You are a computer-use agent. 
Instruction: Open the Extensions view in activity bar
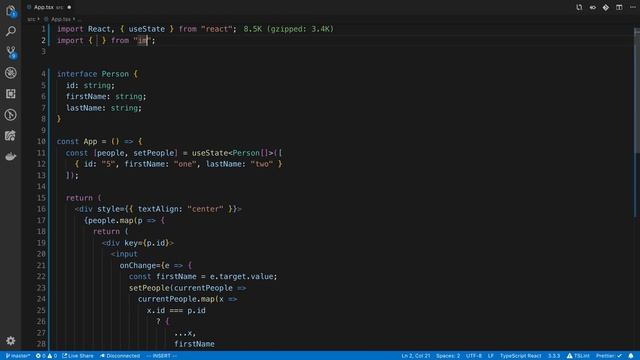coord(11,94)
